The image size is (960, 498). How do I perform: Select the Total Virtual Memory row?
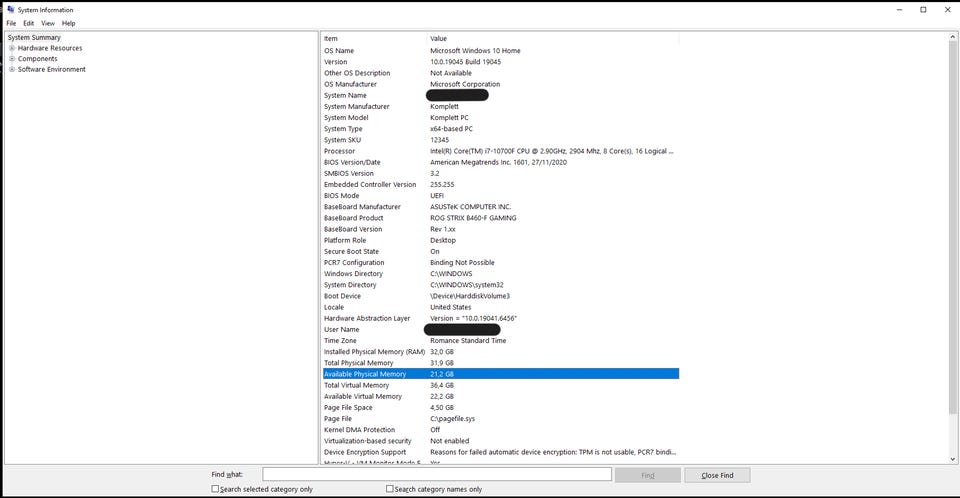click(x=501, y=385)
